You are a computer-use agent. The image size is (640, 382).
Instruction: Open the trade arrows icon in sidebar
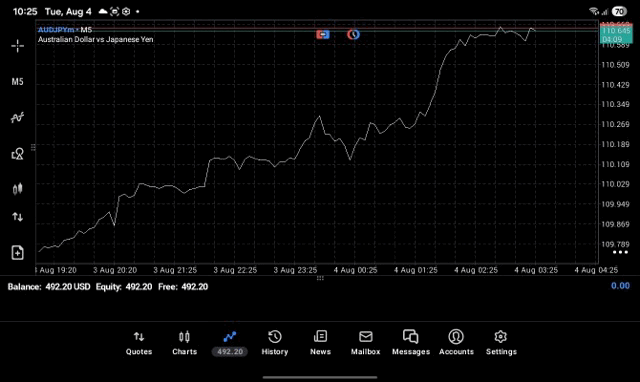pos(18,217)
